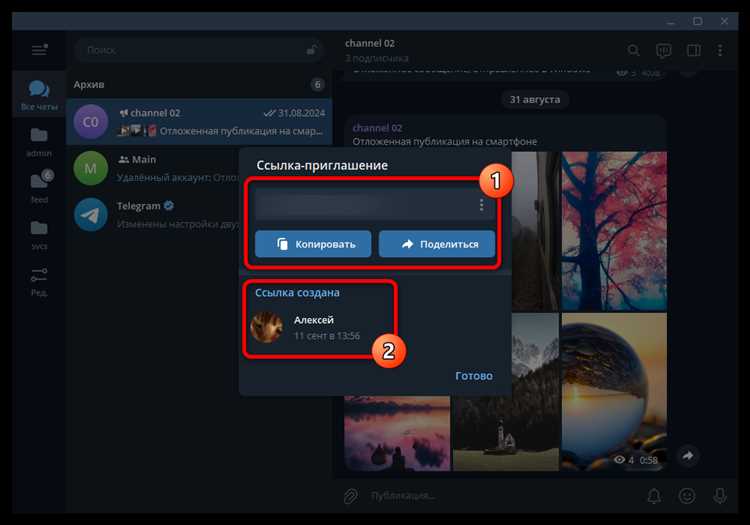Viewport: 750px width, 525px height.
Task: Copy the invite link with Копировать button
Action: pos(313,244)
